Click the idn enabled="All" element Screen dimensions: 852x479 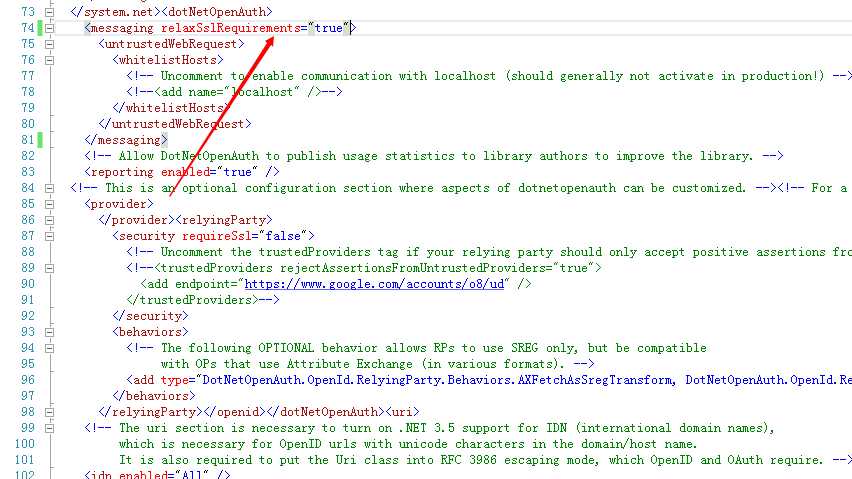coord(158,475)
